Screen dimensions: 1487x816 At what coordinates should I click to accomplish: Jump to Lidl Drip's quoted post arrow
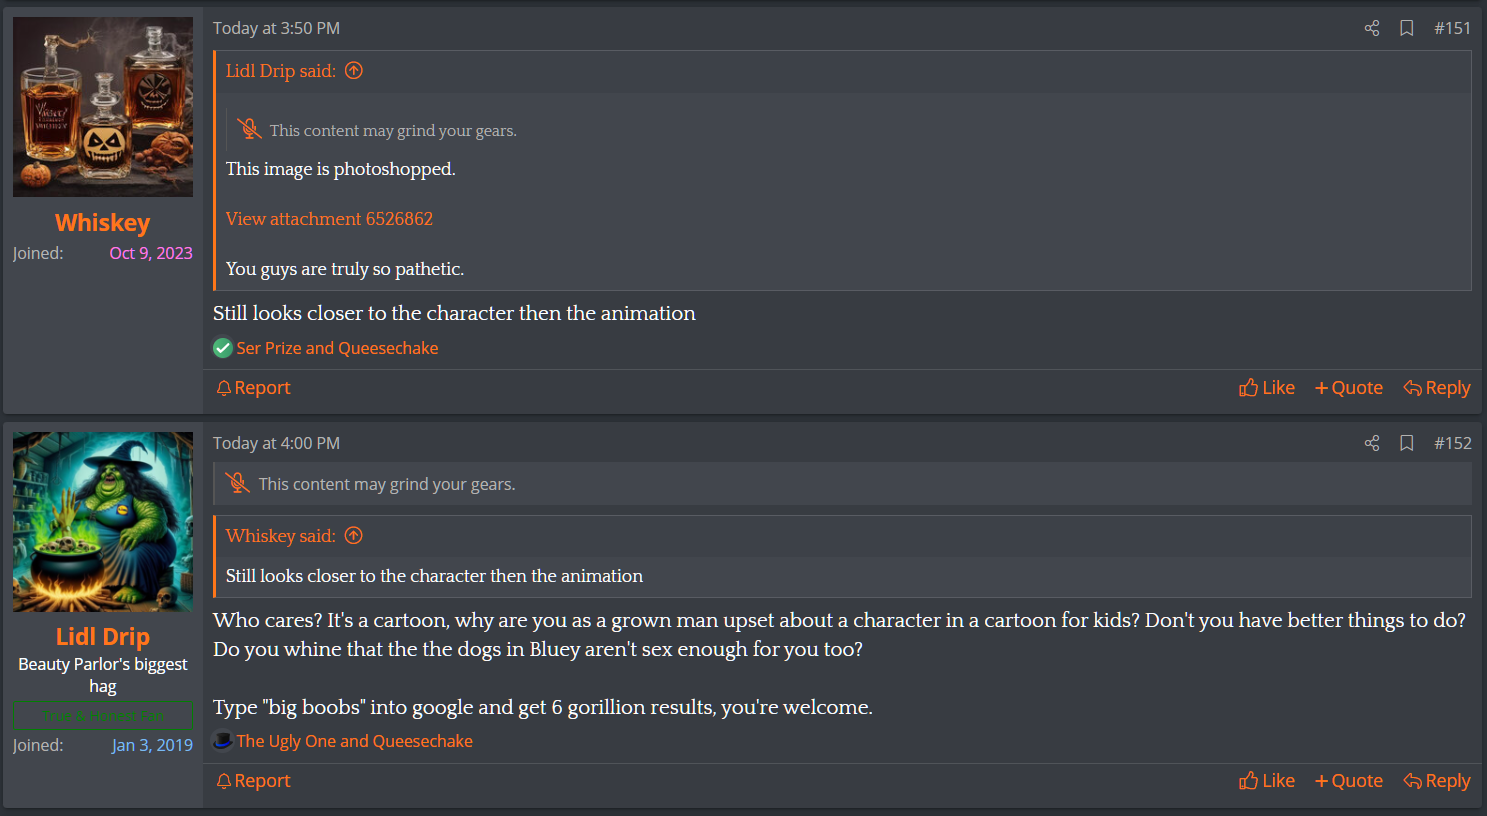tap(354, 71)
